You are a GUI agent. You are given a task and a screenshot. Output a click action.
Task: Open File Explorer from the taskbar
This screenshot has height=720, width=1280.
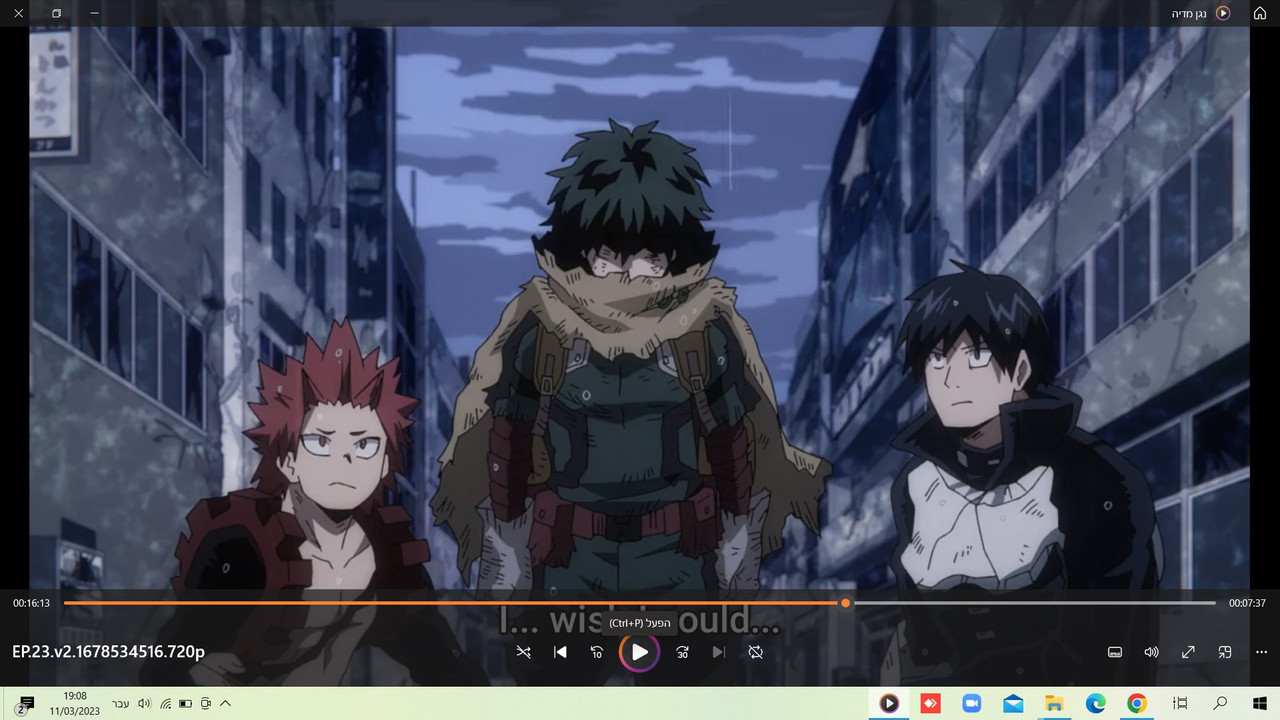coord(1054,703)
